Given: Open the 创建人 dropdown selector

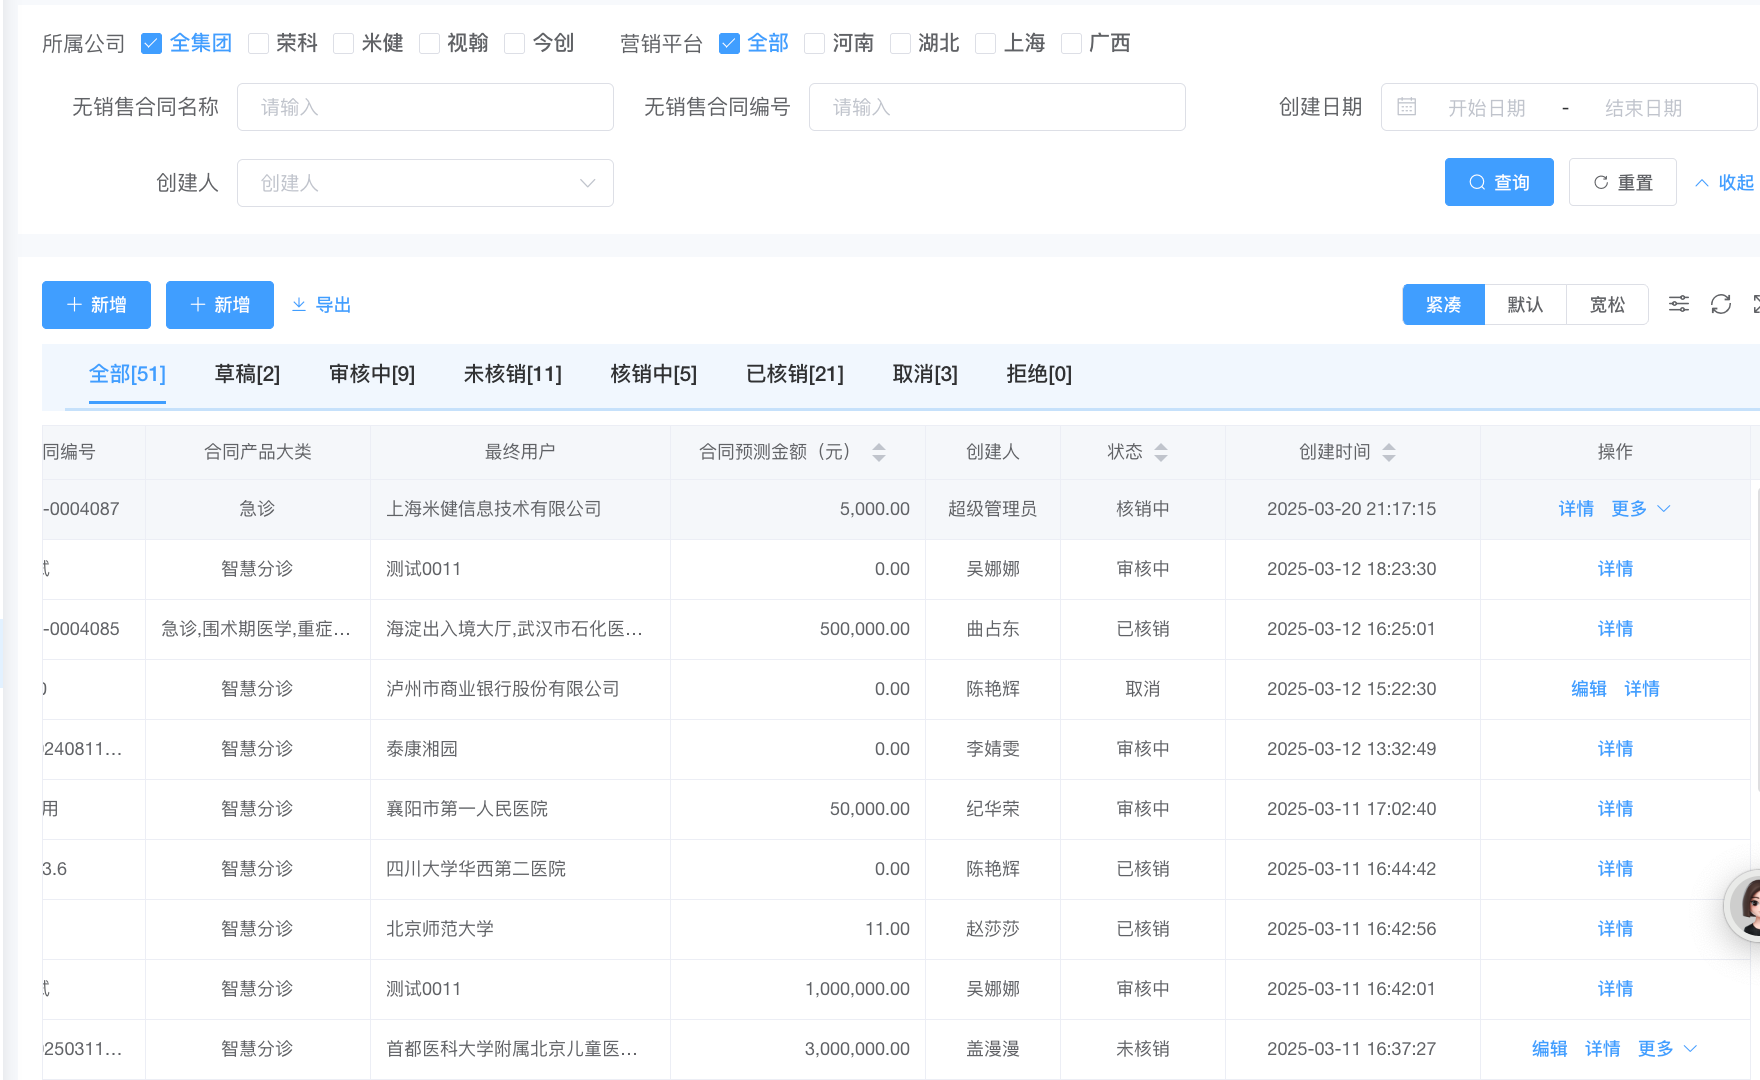Looking at the screenshot, I should click(x=425, y=183).
